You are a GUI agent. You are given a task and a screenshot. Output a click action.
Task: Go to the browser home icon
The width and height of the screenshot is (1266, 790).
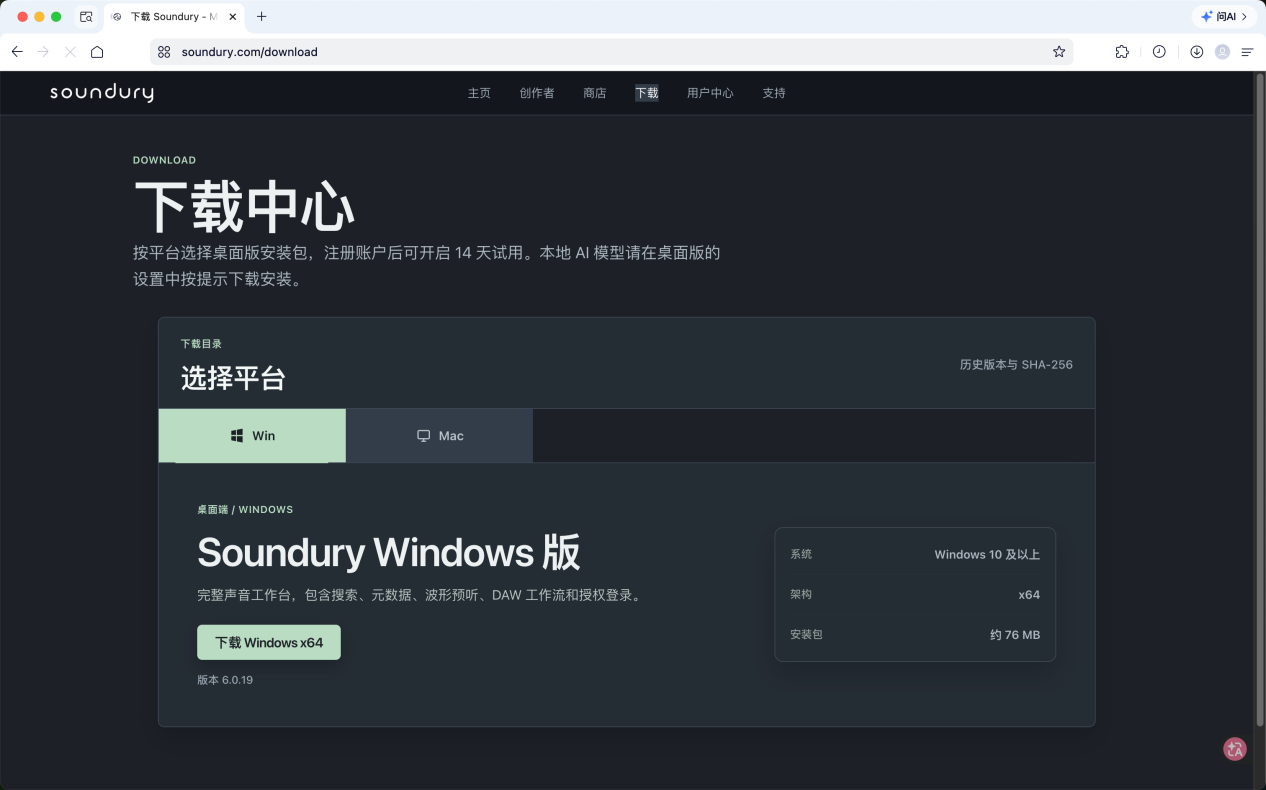(97, 52)
